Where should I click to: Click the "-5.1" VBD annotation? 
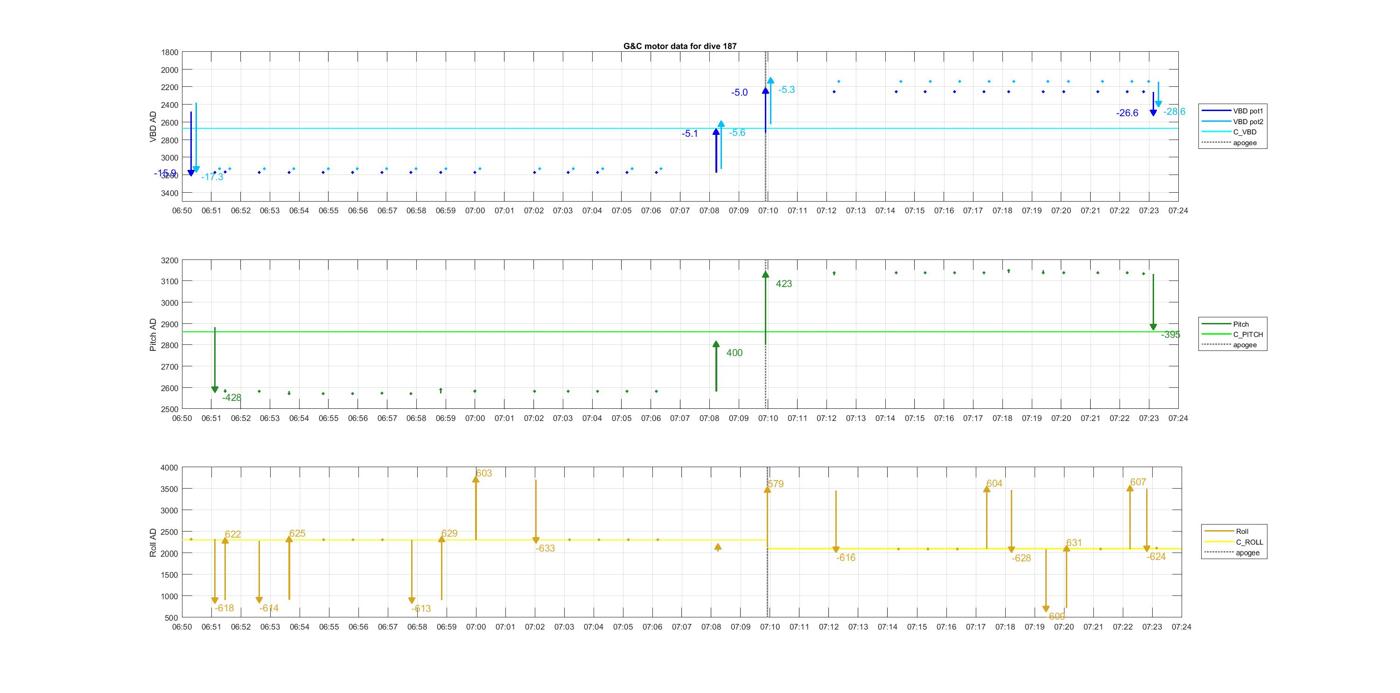click(690, 134)
